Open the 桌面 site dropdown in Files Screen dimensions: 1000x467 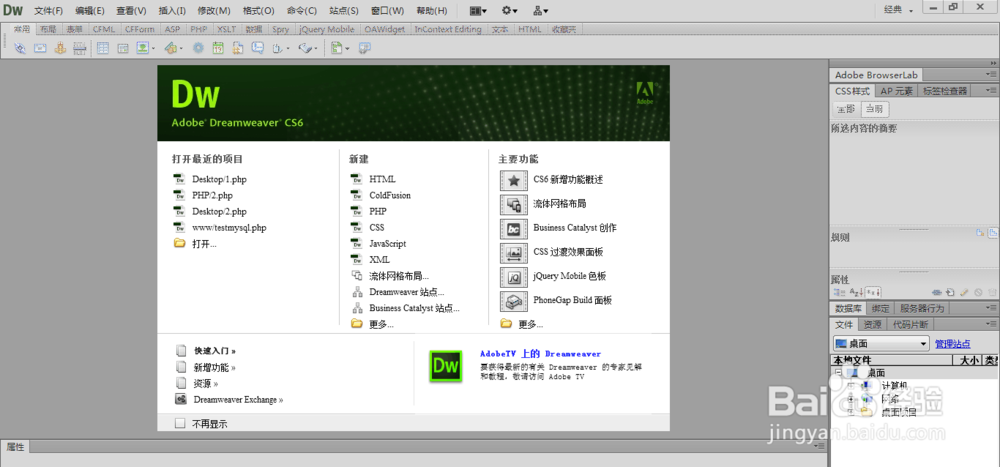pos(881,344)
